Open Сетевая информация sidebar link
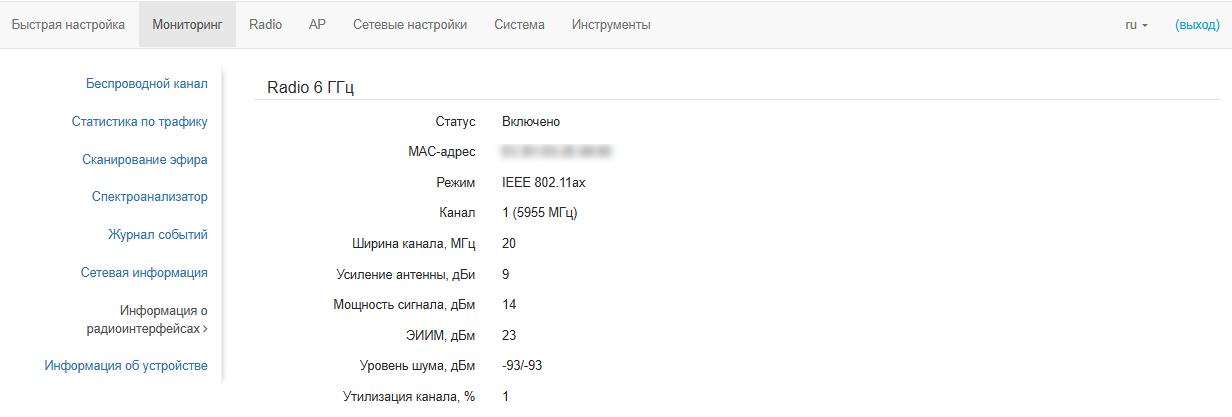 click(x=144, y=272)
